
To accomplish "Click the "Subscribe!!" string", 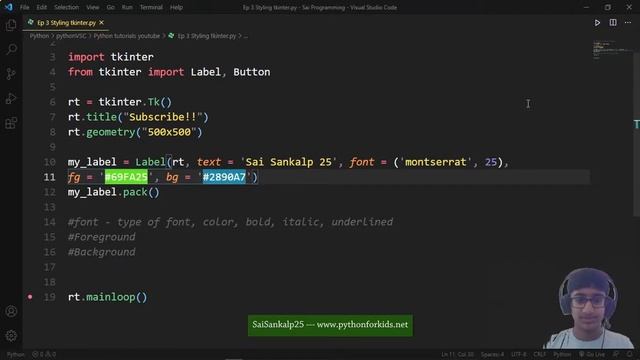I will [x=163, y=117].
